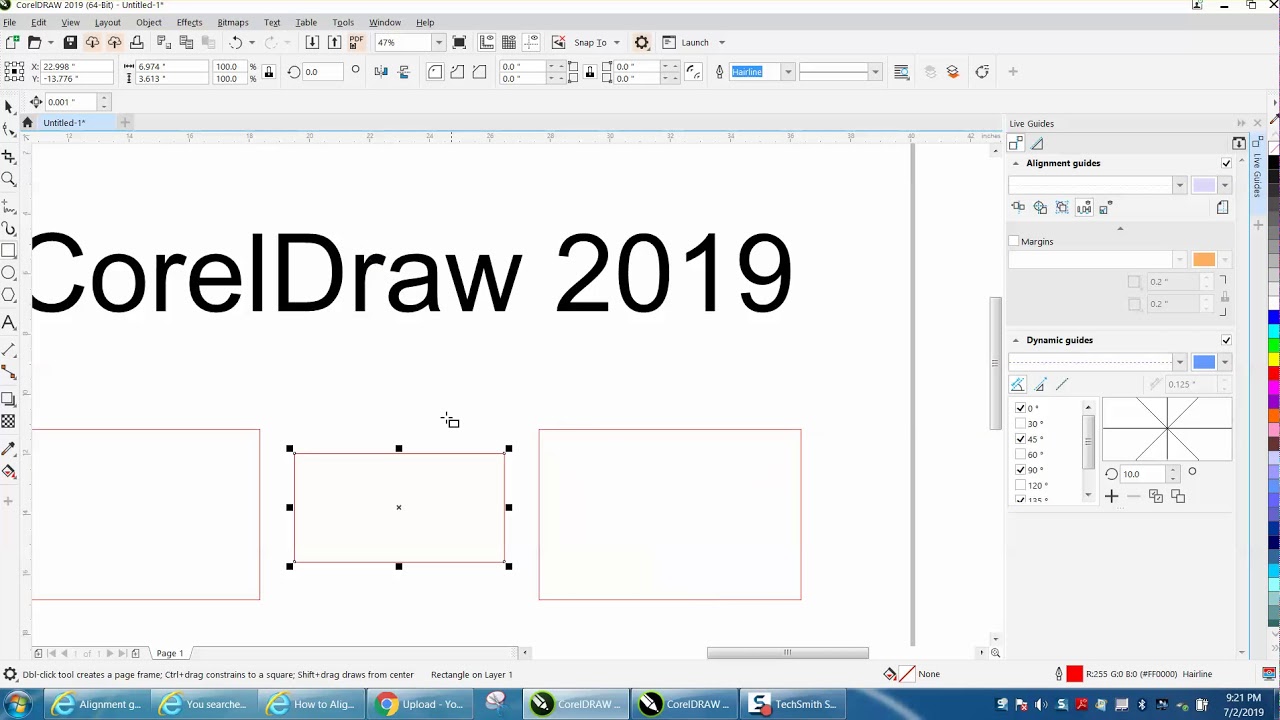Select the Freehand tool

tap(9, 205)
